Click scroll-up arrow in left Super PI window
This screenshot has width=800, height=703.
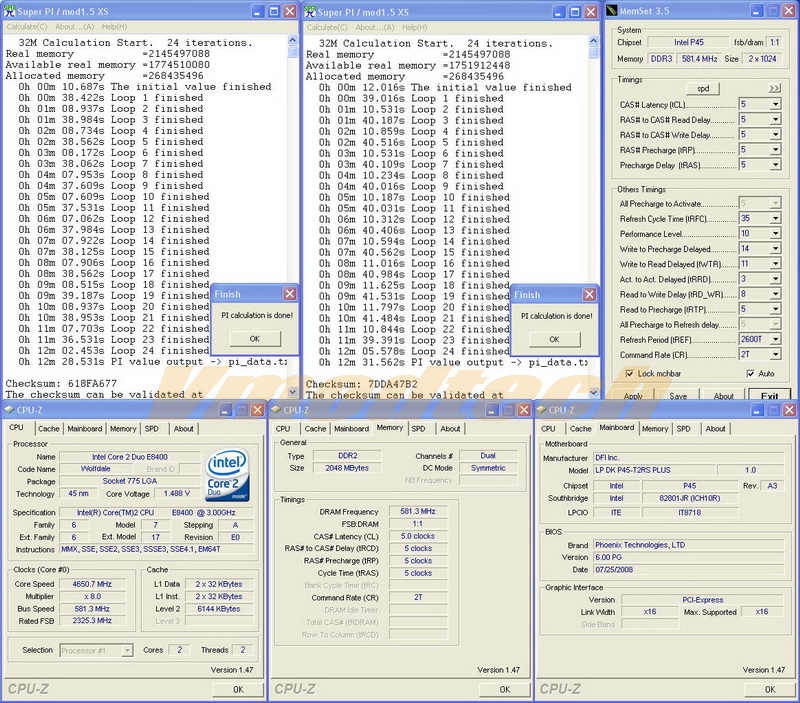[292, 40]
